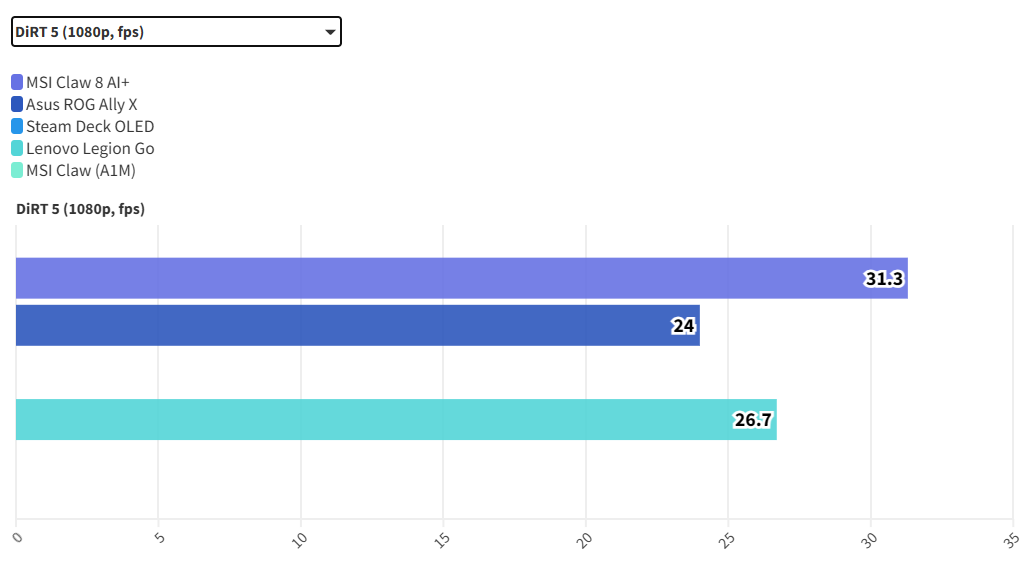Click the chart title above the bars

tap(81, 209)
